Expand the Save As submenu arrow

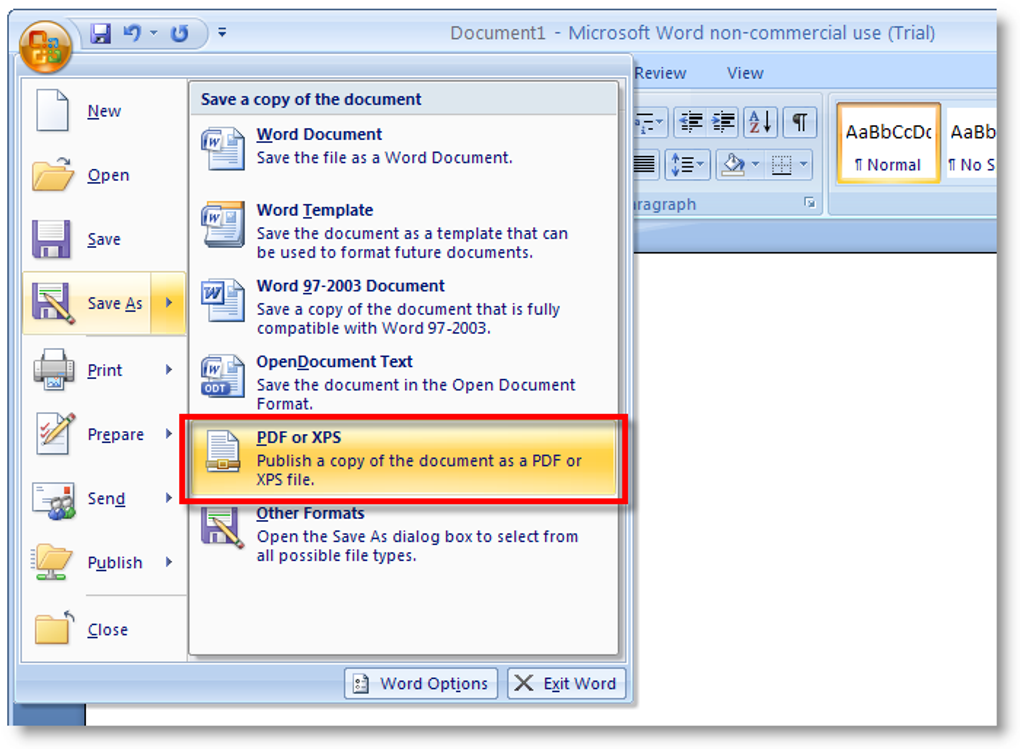click(x=168, y=303)
